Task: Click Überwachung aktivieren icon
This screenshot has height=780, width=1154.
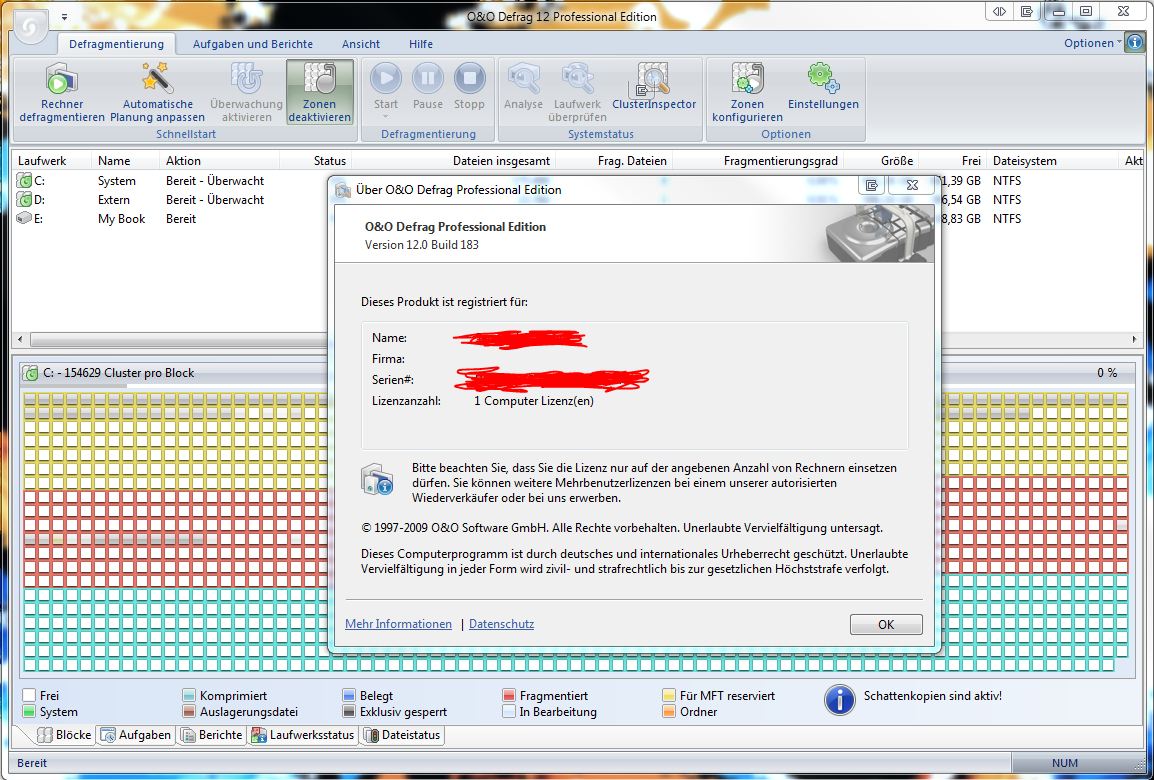Action: (247, 79)
